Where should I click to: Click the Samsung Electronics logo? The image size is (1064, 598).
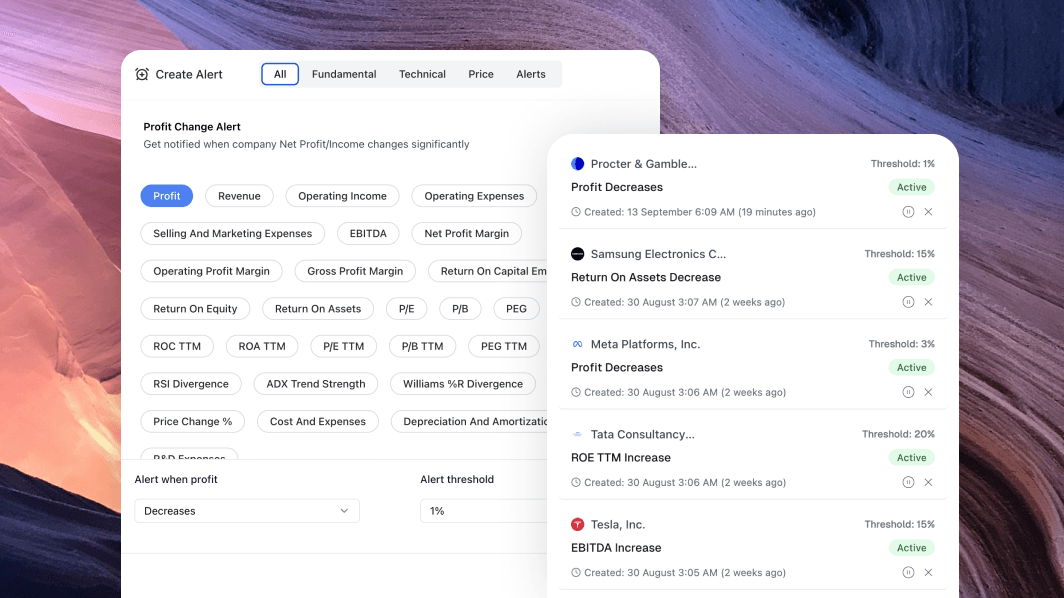(577, 254)
